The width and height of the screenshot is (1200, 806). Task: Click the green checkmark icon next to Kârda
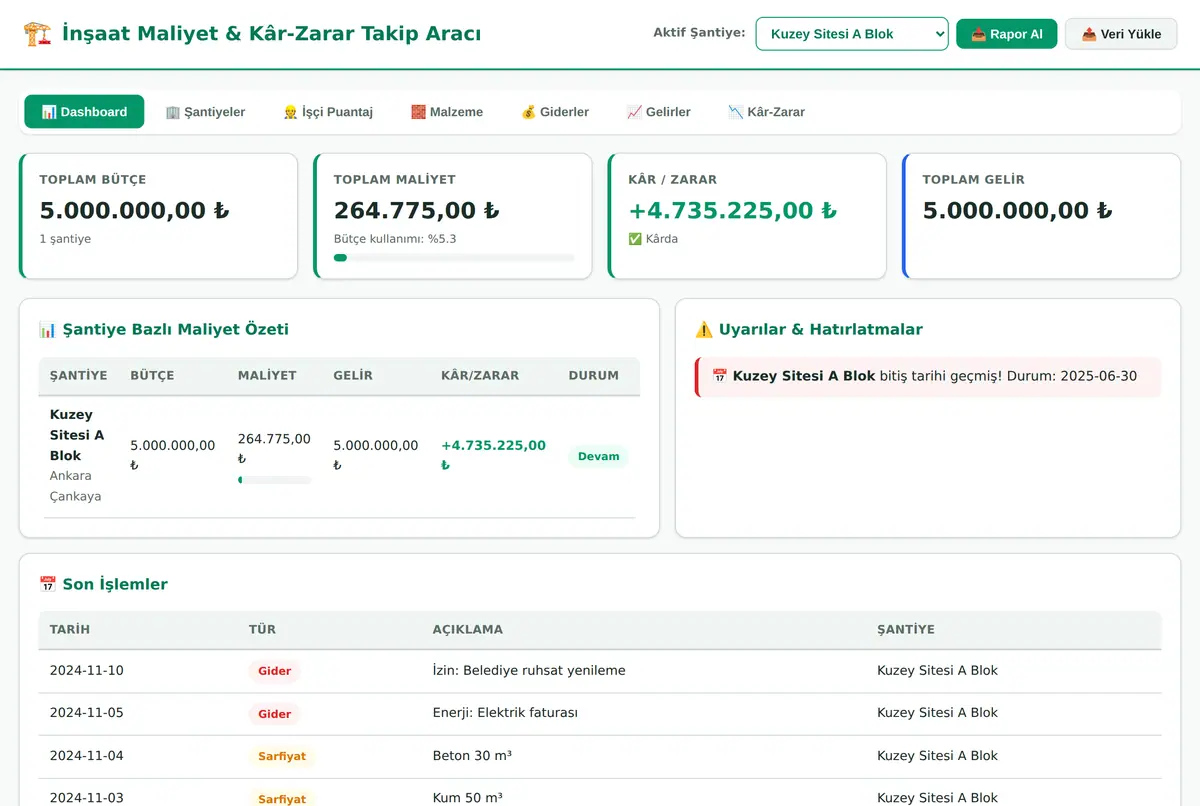coord(635,239)
